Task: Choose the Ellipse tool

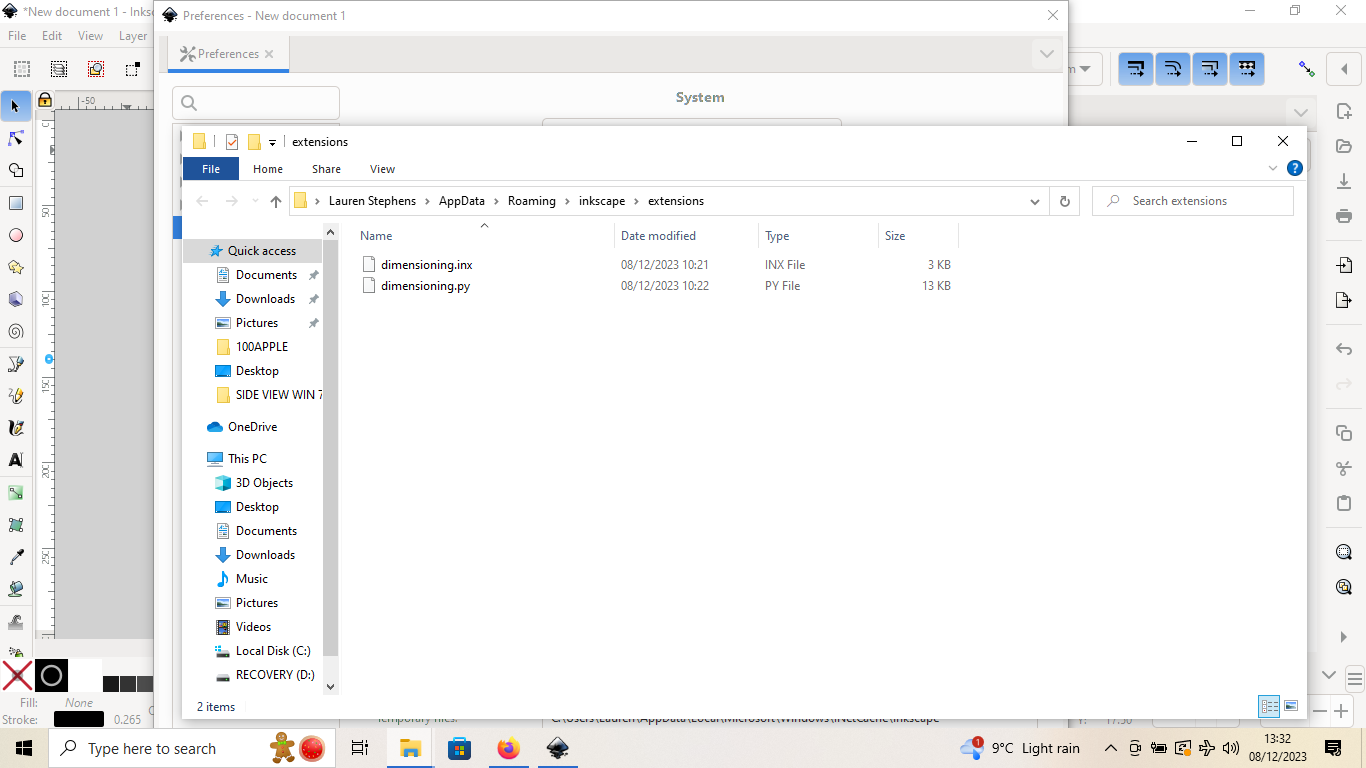Action: point(16,235)
